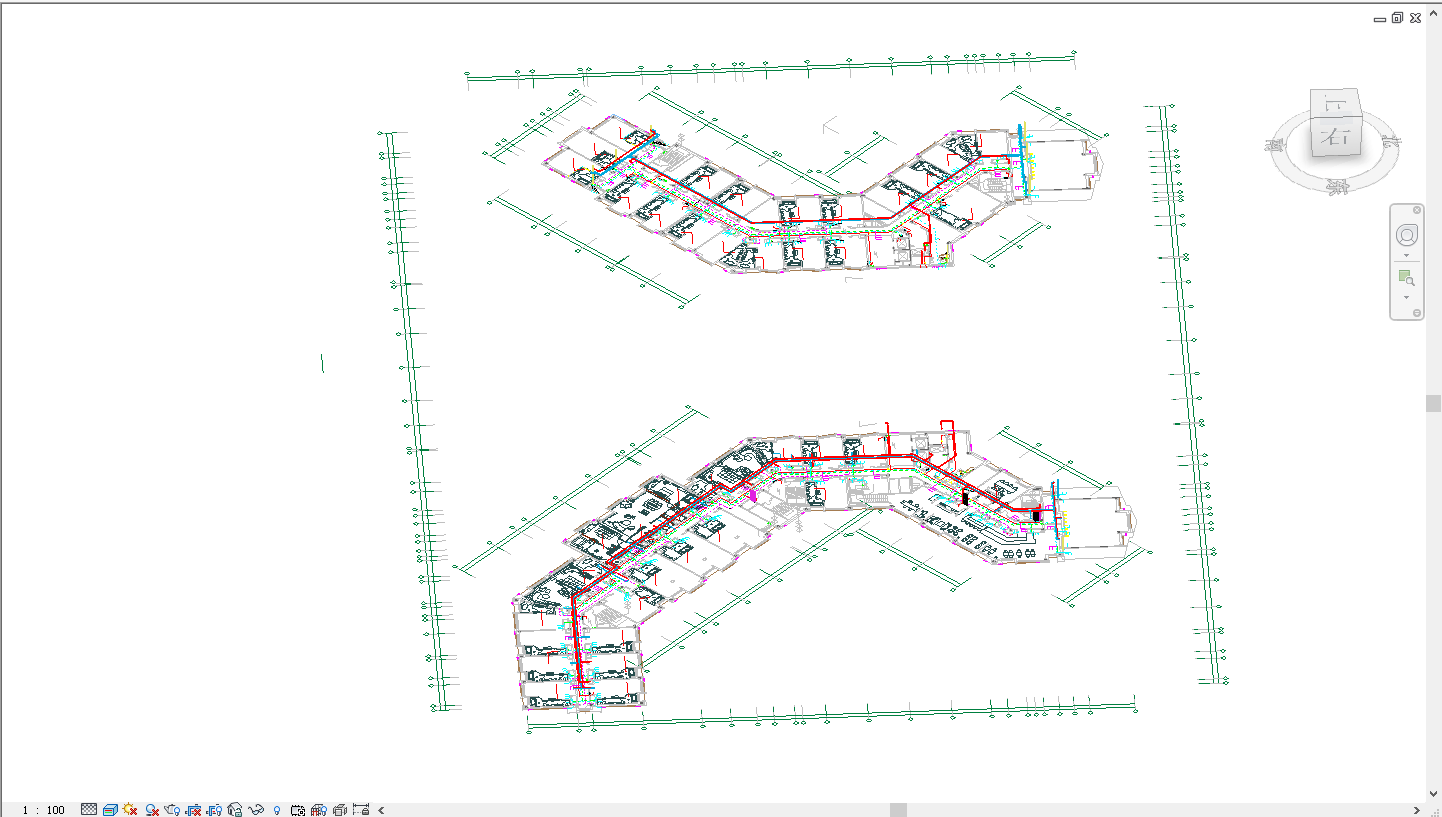Toggle Crop View in the view bar
Viewport: 1442px width, 817px height.
(x=194, y=810)
